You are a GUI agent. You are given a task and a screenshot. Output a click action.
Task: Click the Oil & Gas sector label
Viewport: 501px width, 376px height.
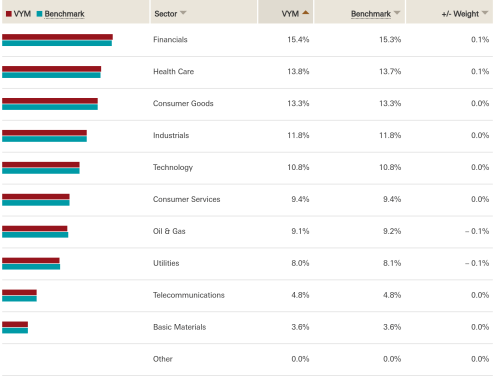coord(169,231)
